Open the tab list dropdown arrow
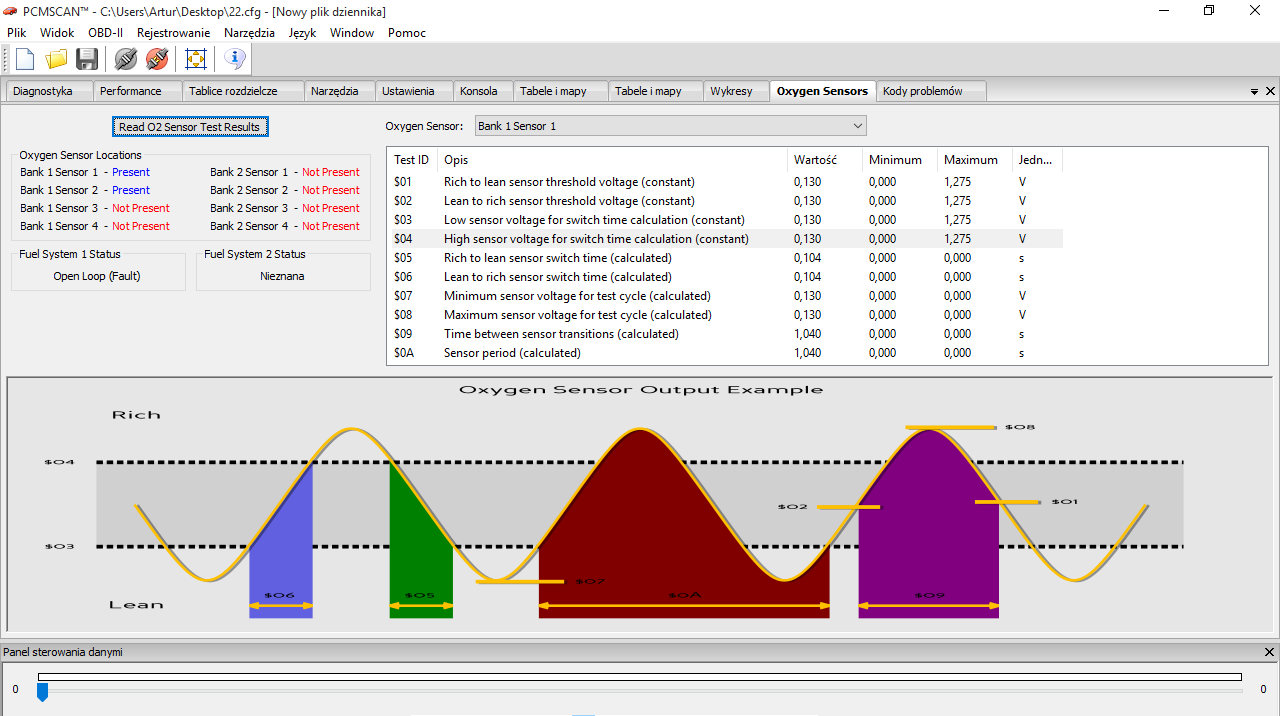1280x716 pixels. 1254,92
